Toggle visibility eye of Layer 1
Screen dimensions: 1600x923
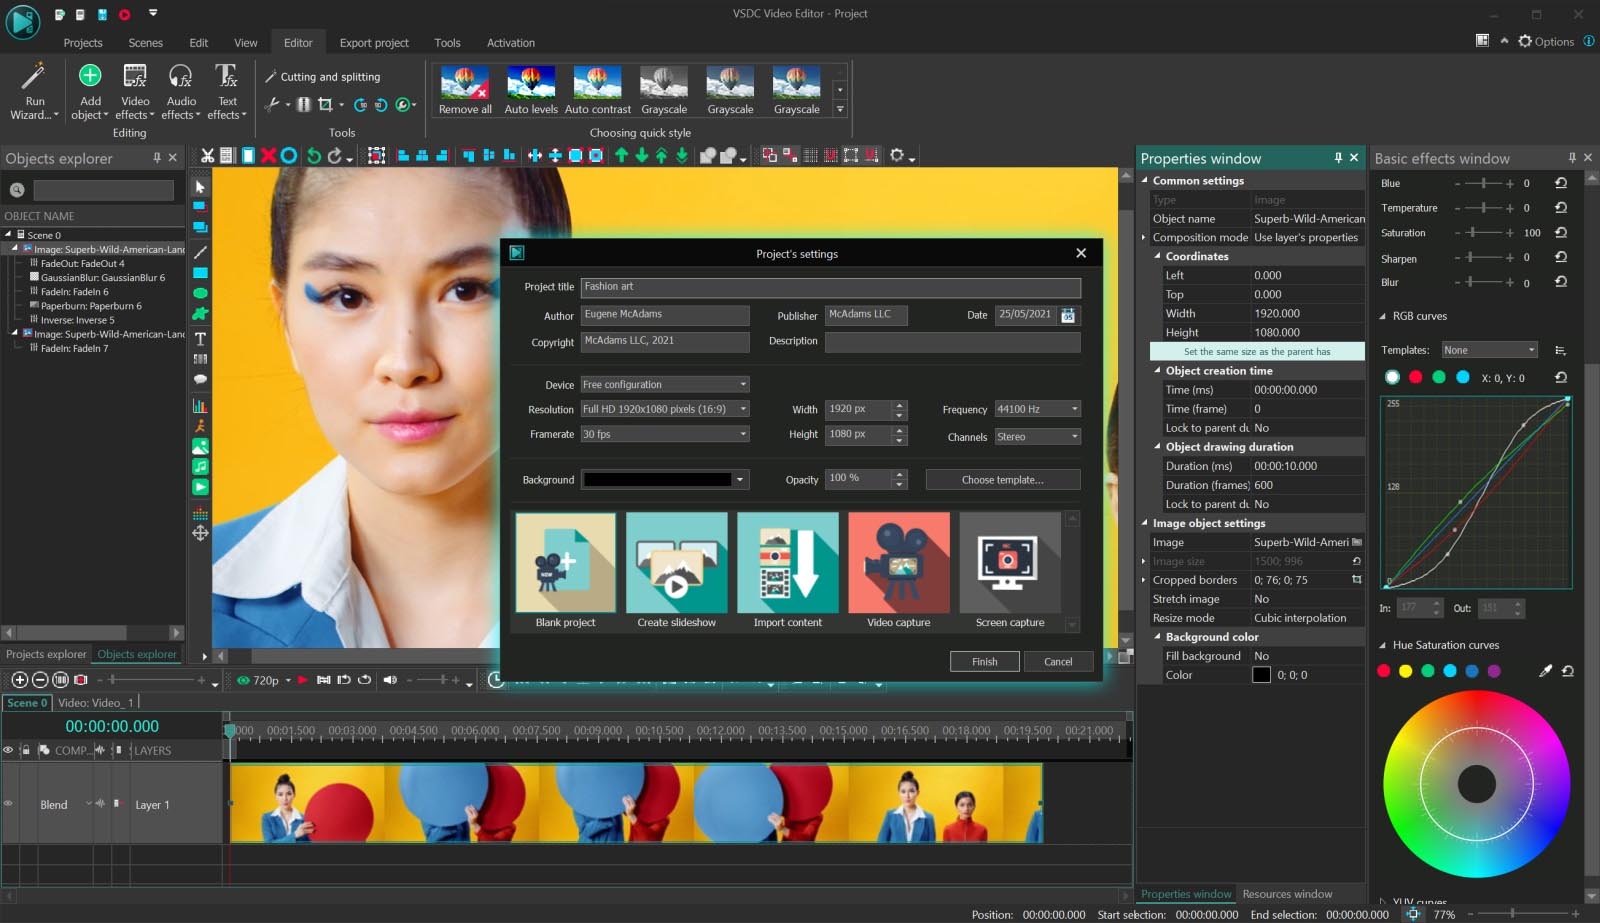coord(9,804)
